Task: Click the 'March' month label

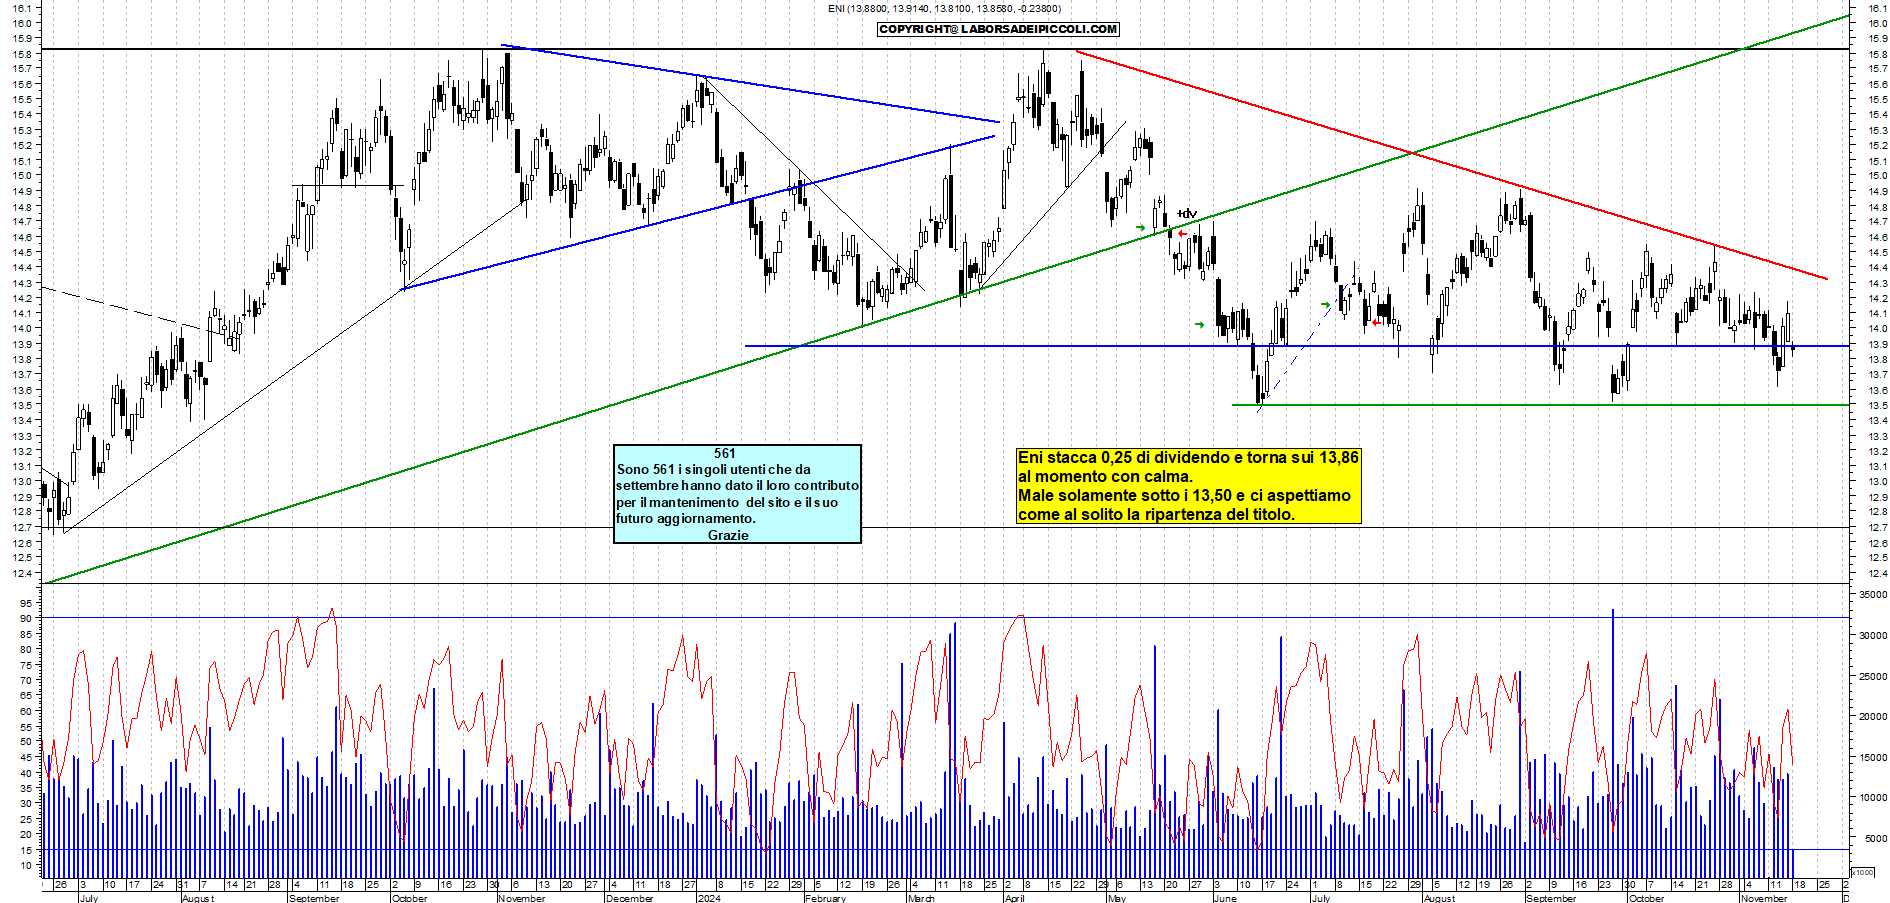Action: (x=921, y=898)
